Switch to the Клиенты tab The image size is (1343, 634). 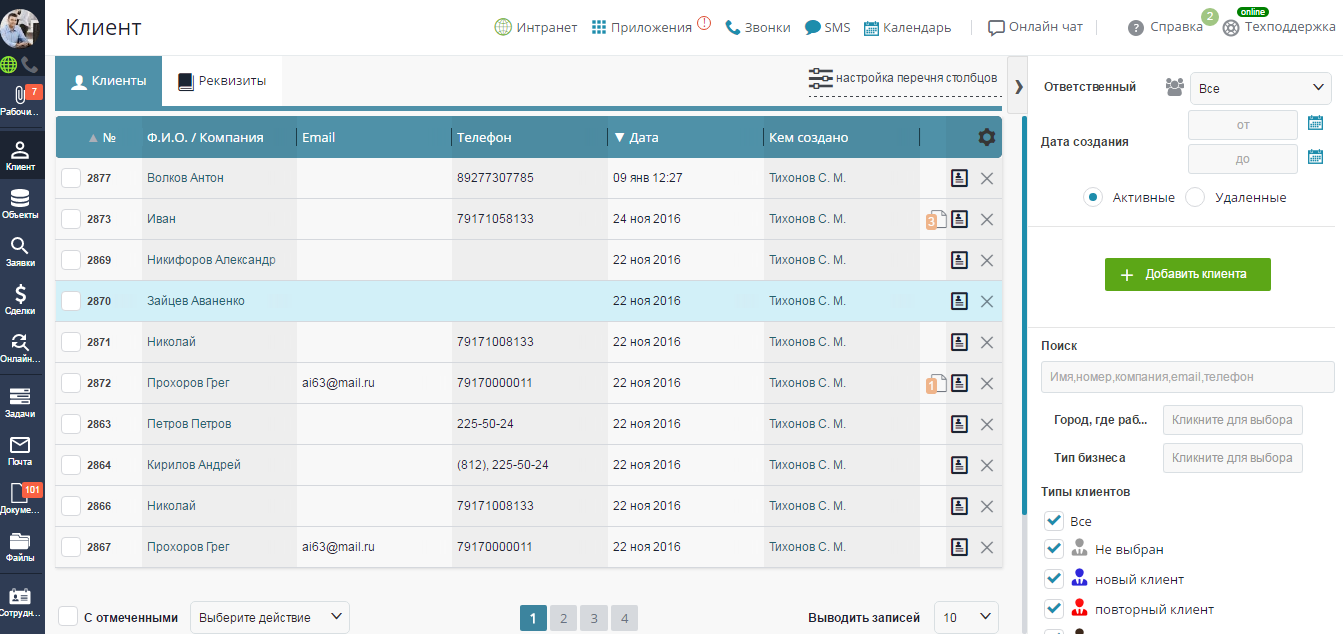click(108, 81)
